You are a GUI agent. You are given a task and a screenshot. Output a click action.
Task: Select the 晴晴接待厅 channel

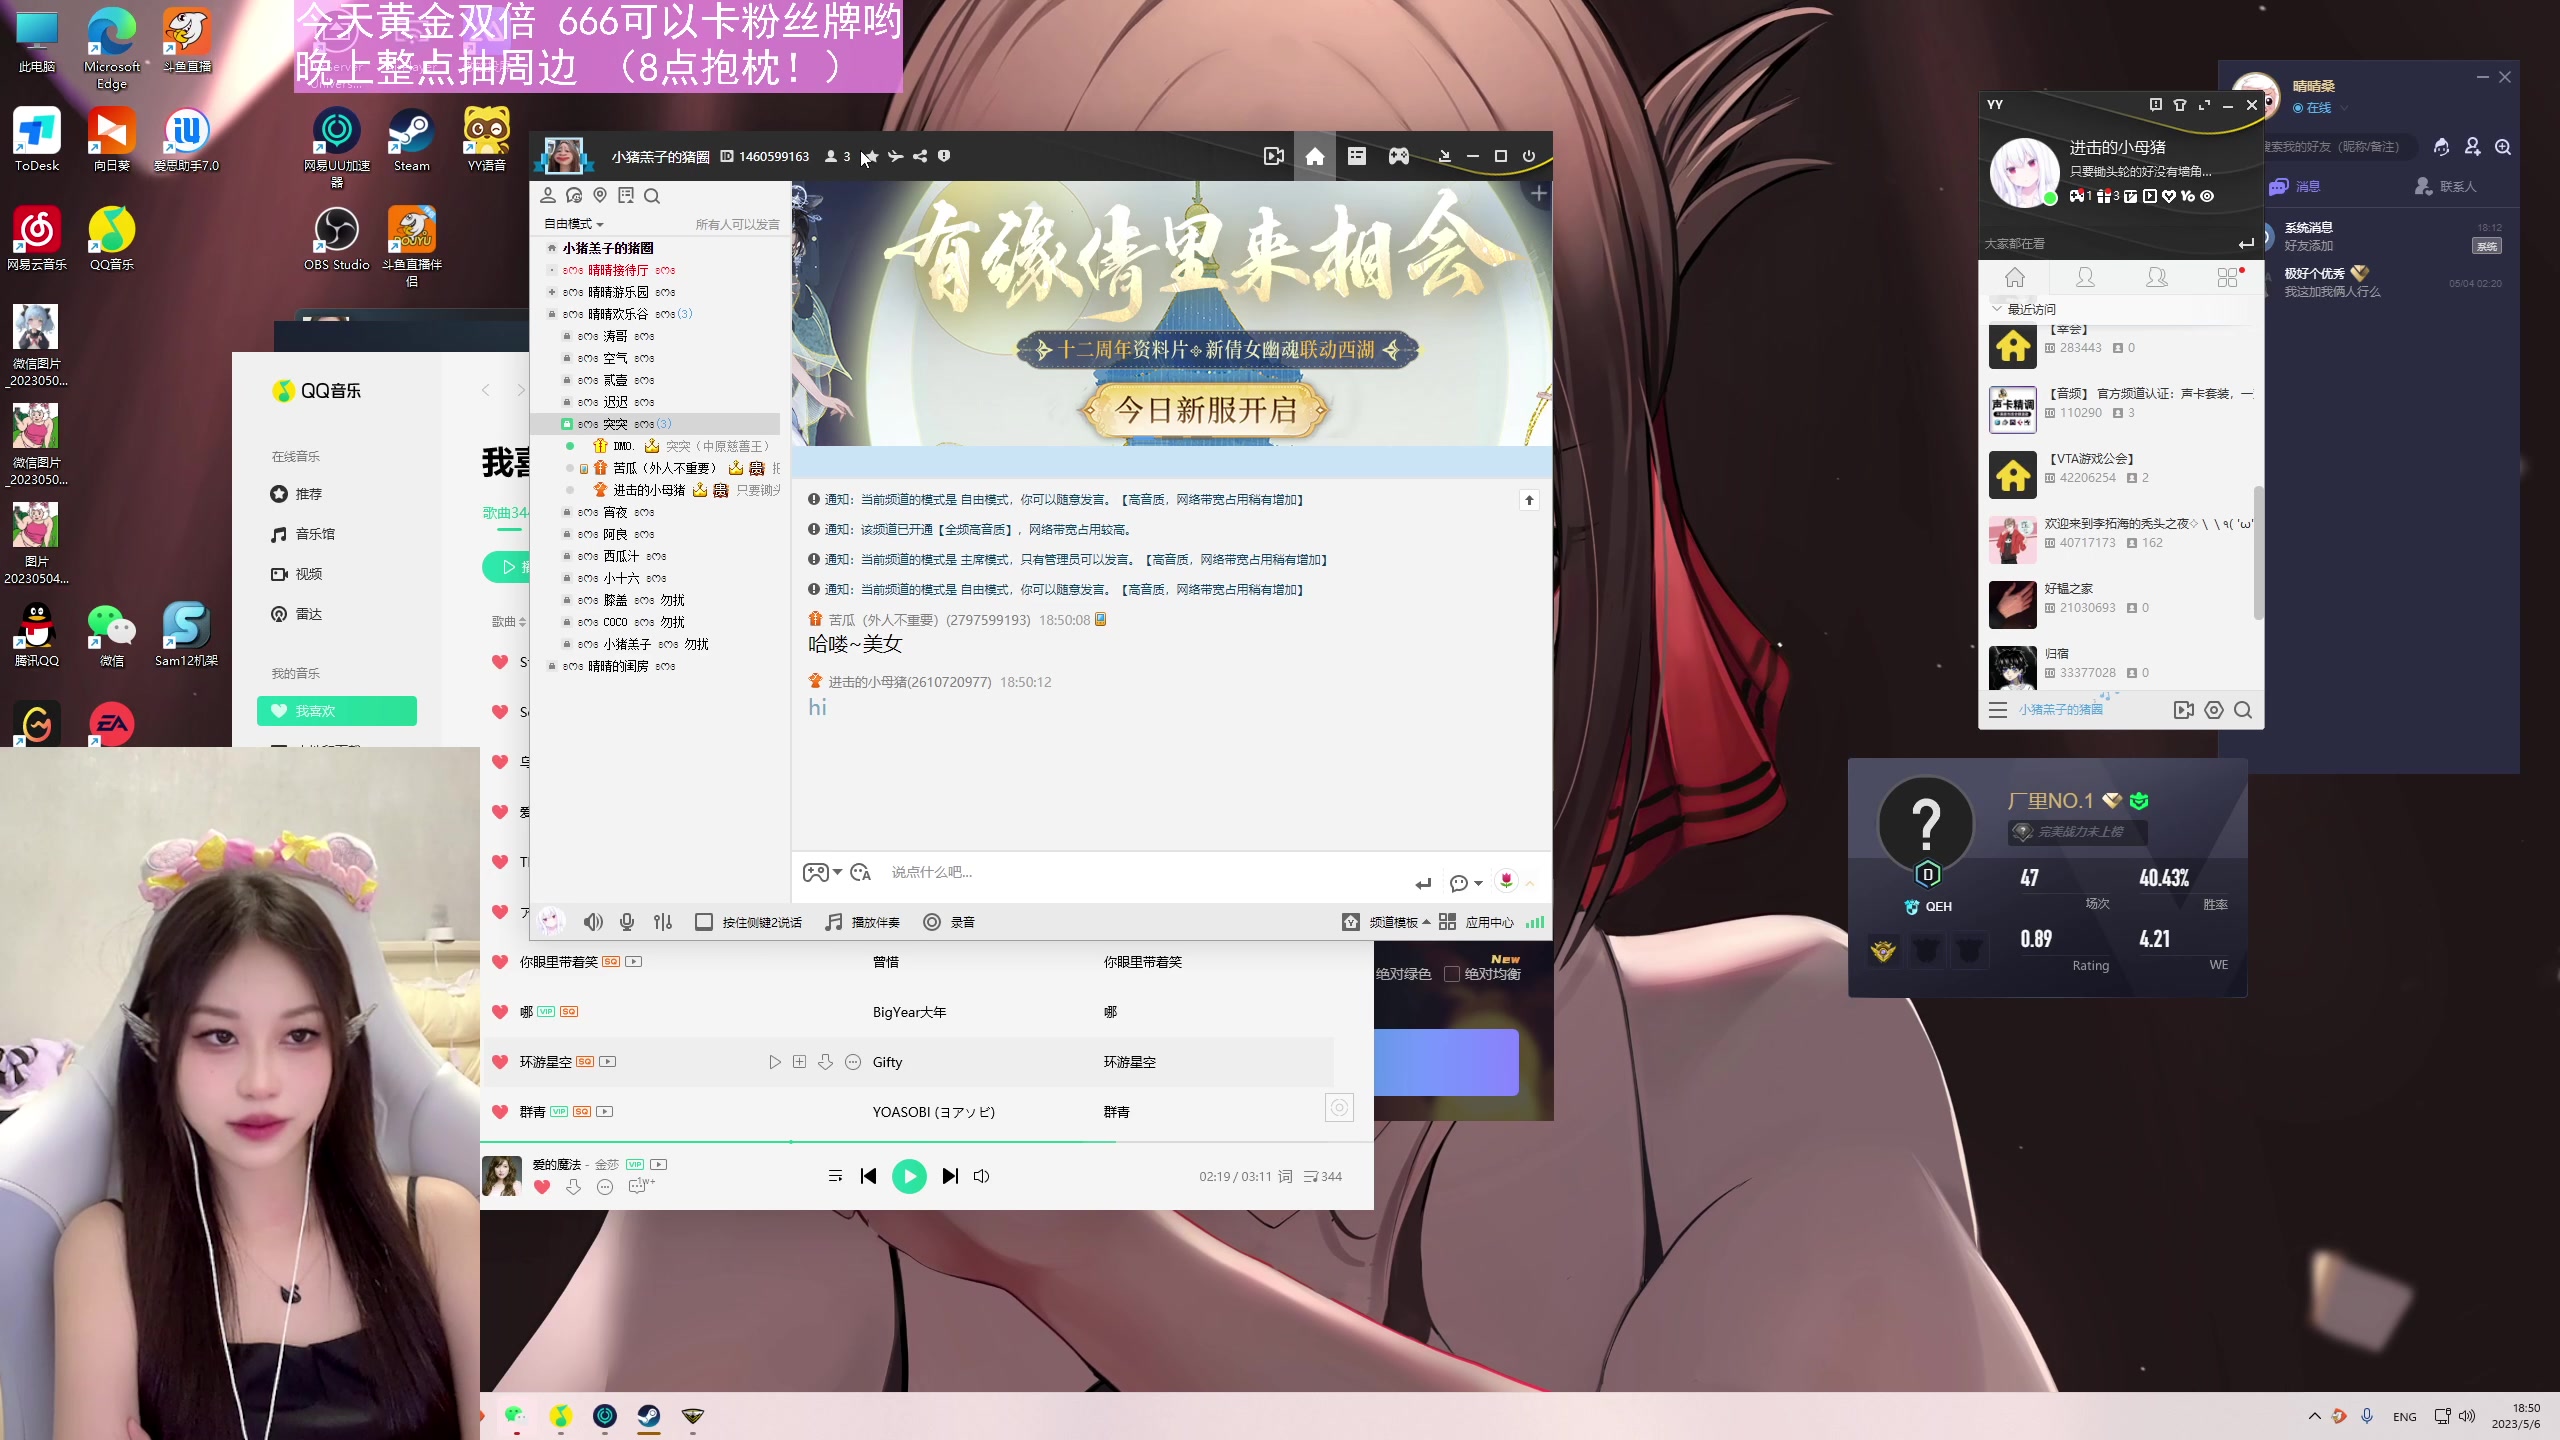(x=618, y=270)
